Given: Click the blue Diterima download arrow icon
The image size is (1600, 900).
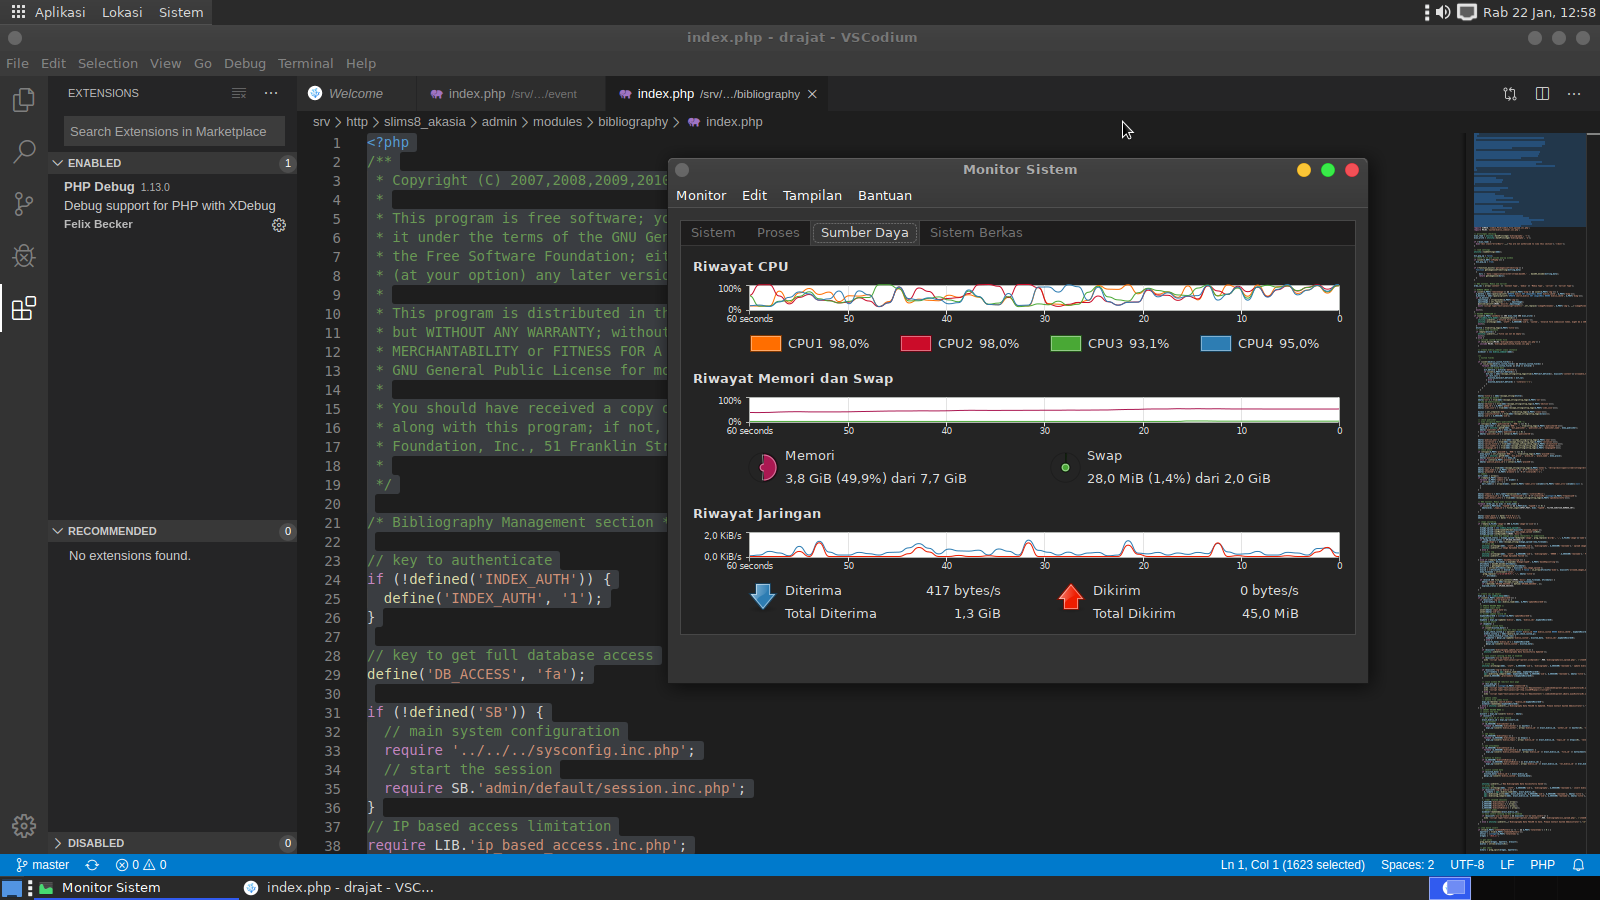Looking at the screenshot, I should pos(762,596).
